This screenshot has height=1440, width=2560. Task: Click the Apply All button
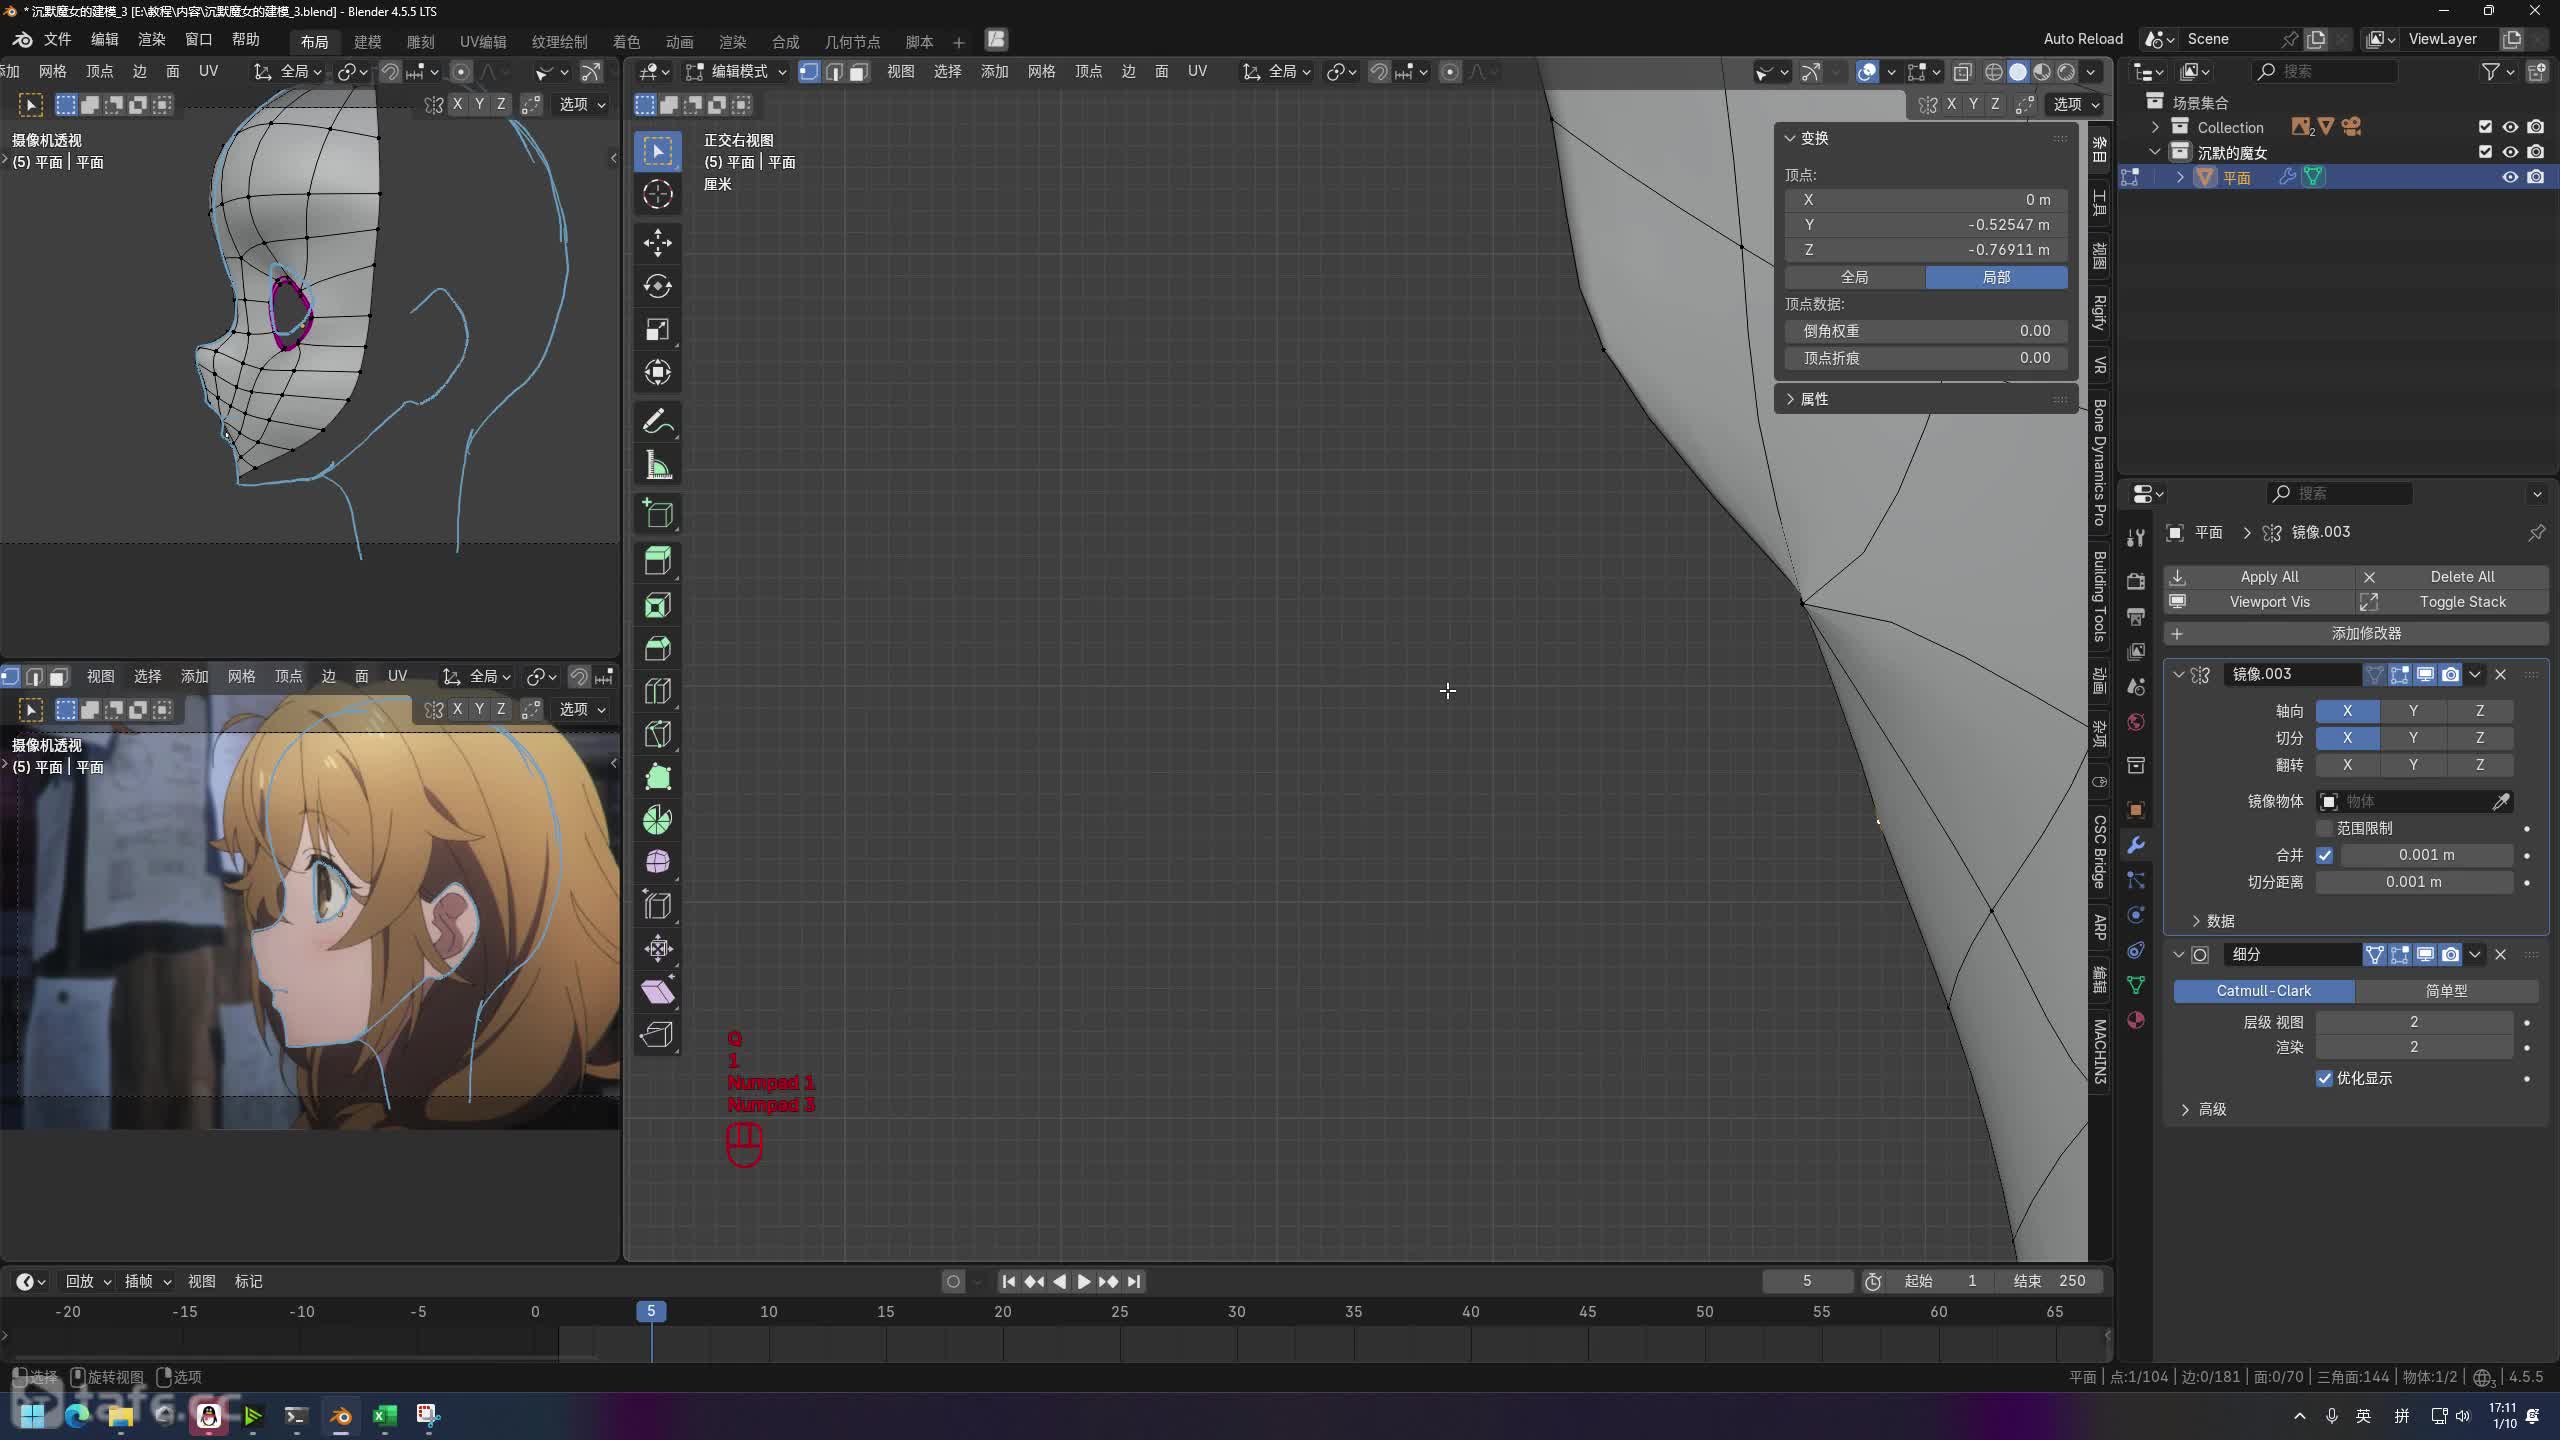[2268, 577]
